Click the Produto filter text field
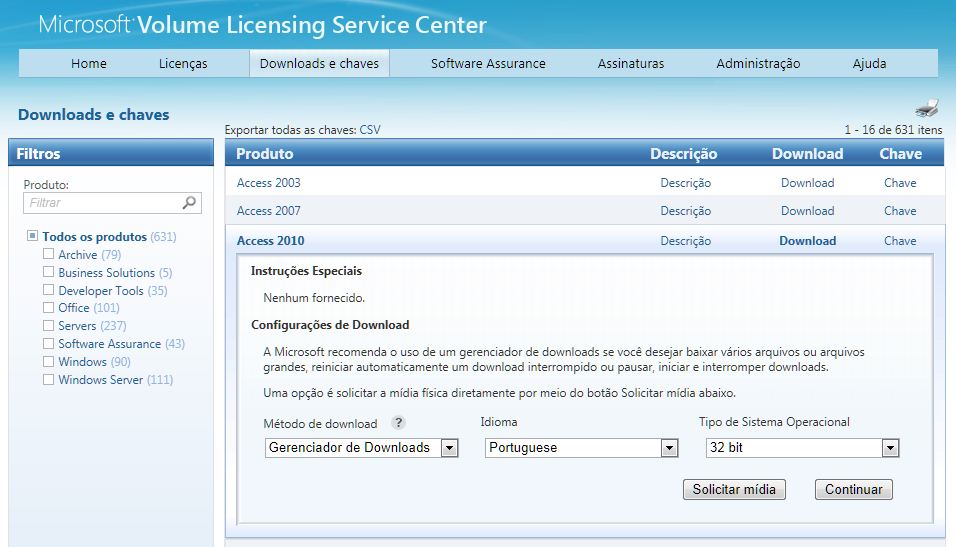Viewport: 956px width, 547px height. [x=102, y=203]
